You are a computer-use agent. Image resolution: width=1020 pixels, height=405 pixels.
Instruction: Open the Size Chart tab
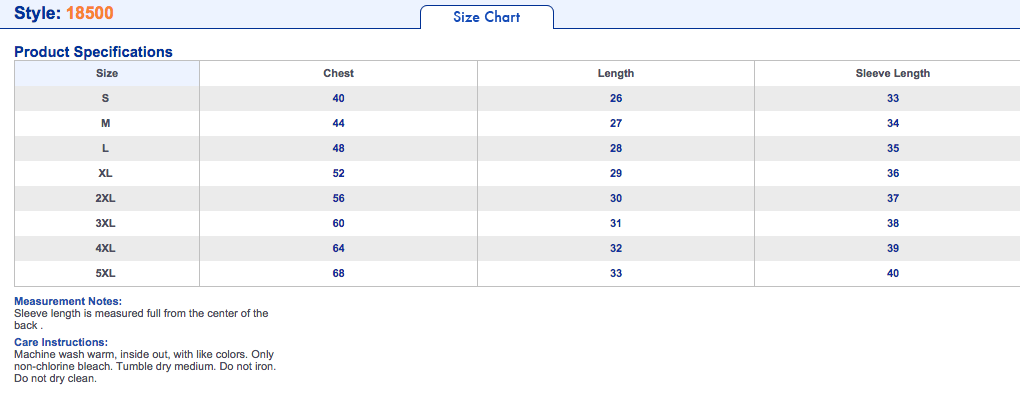[487, 17]
